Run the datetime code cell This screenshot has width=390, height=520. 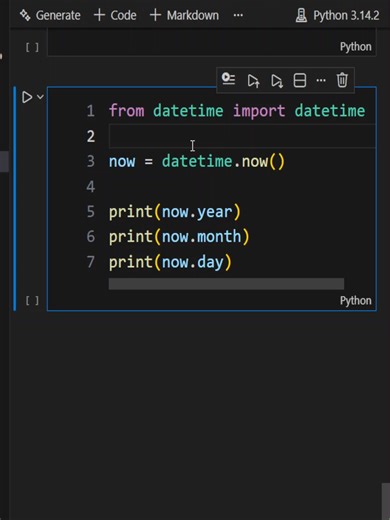(x=27, y=97)
